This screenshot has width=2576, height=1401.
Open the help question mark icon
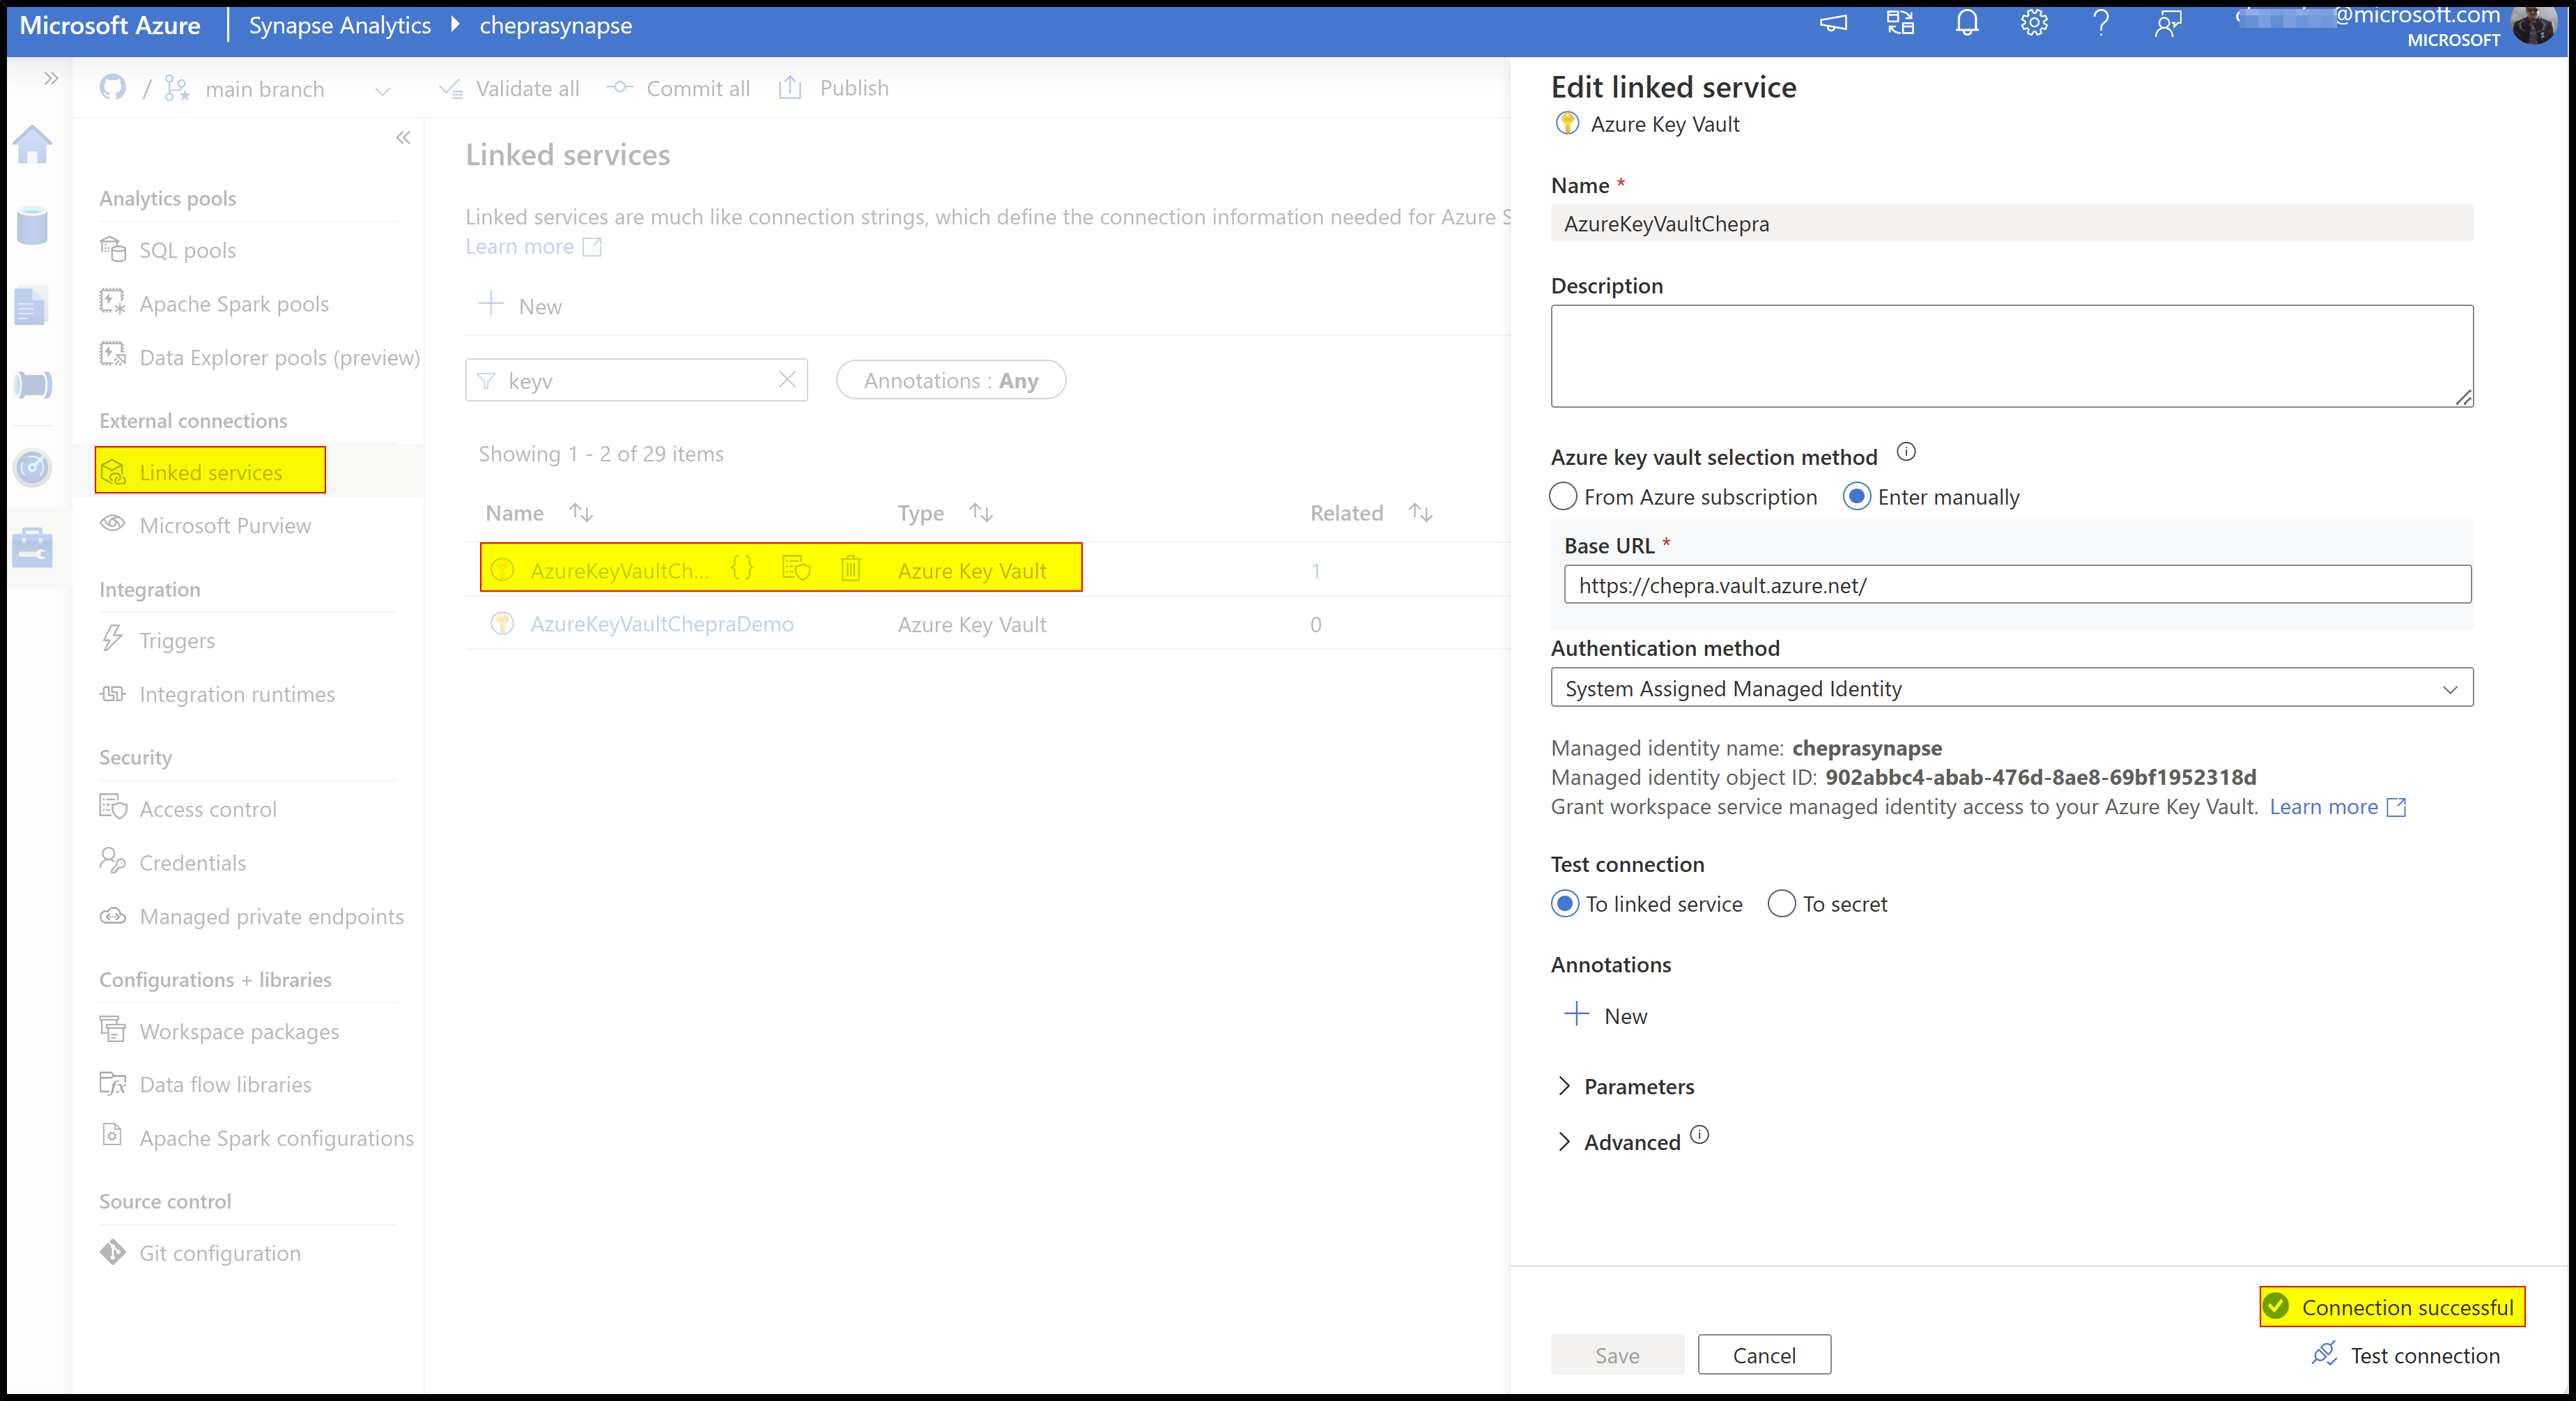2101,23
